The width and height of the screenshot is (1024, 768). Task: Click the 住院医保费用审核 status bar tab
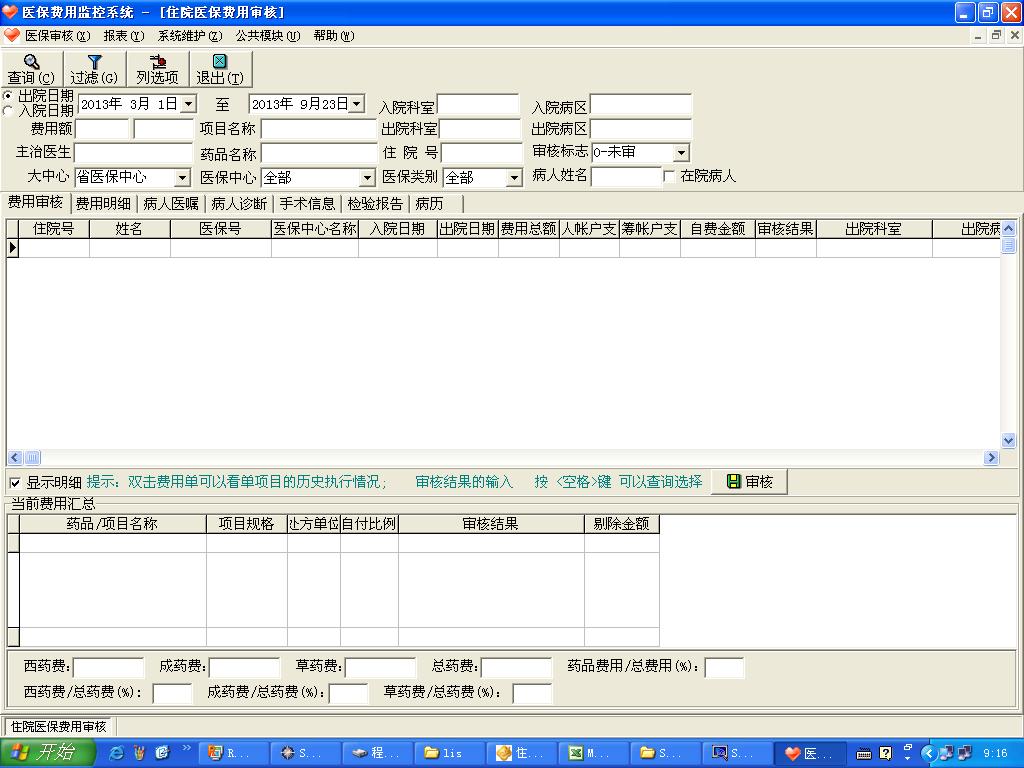coord(58,726)
